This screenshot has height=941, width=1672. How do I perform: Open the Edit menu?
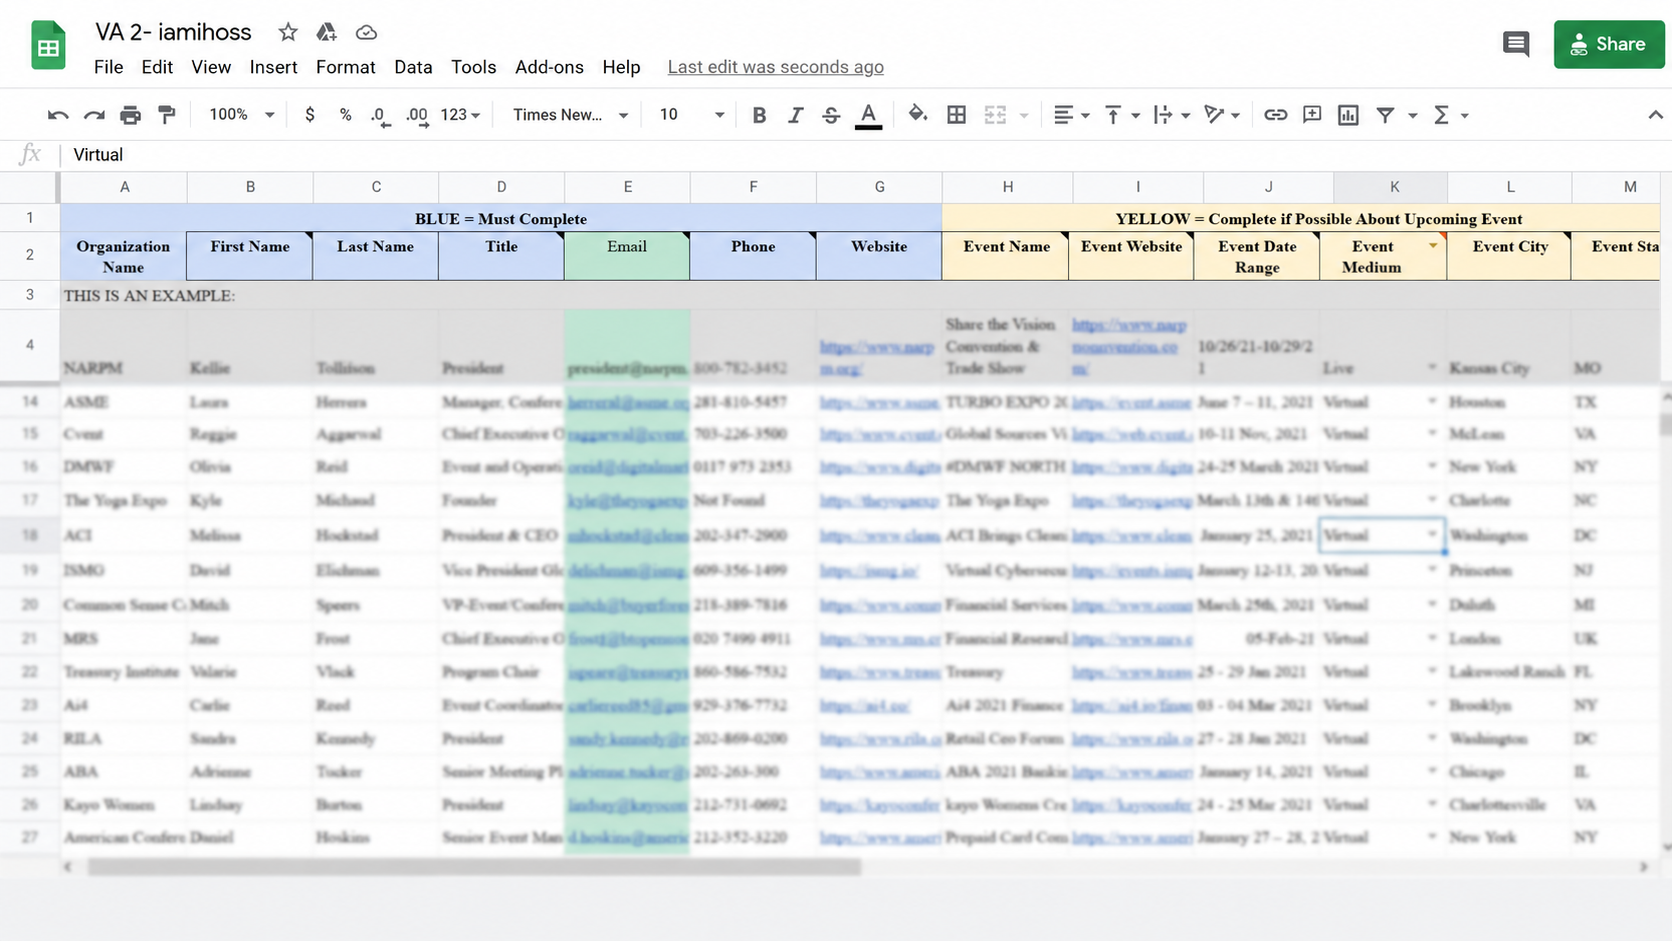point(157,67)
